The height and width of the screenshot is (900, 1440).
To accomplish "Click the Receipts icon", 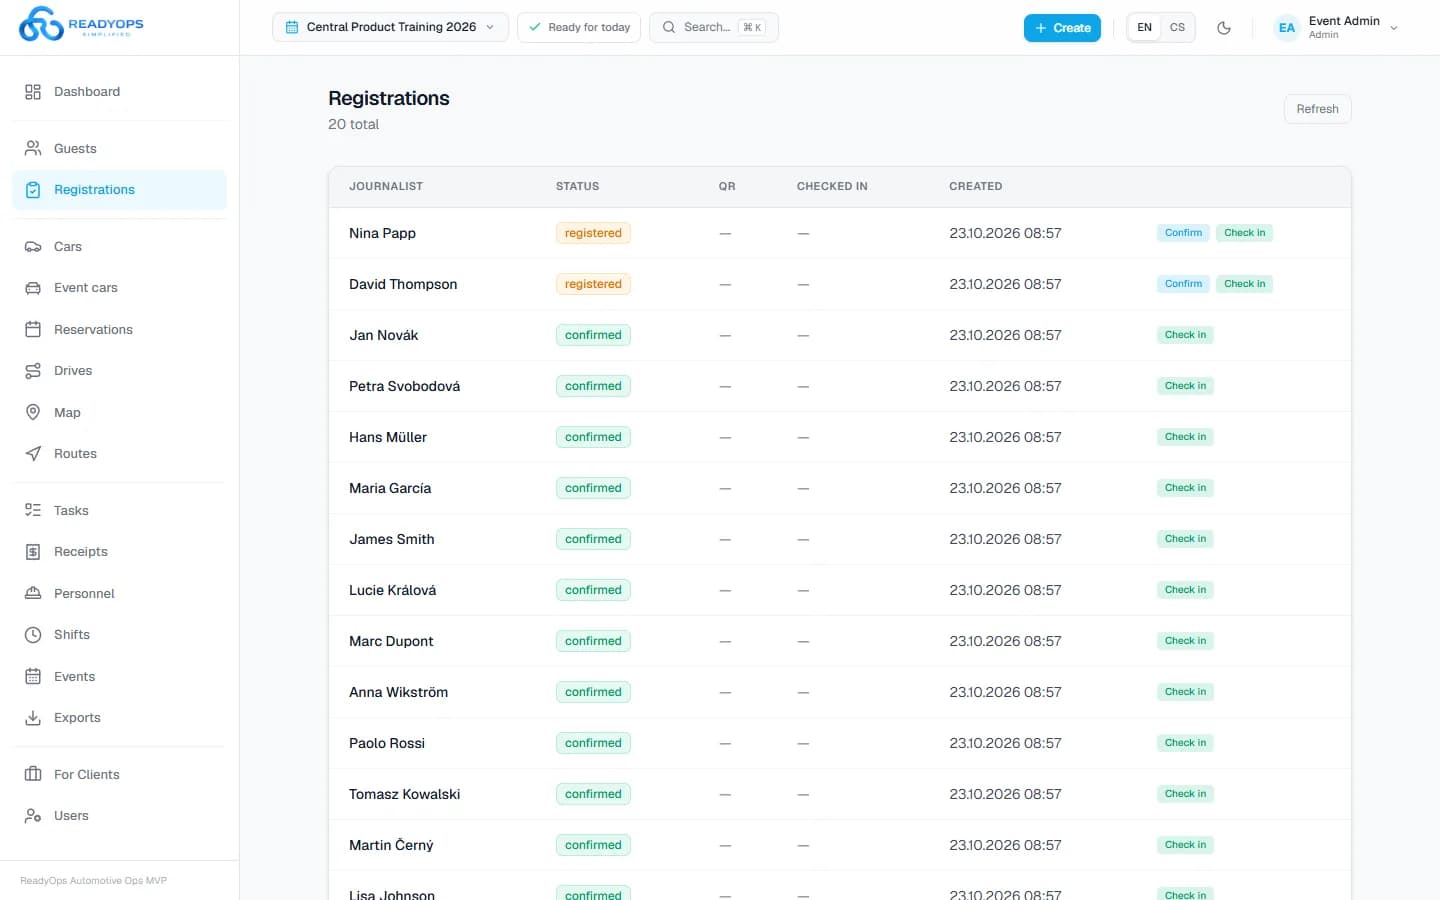I will (x=33, y=552).
